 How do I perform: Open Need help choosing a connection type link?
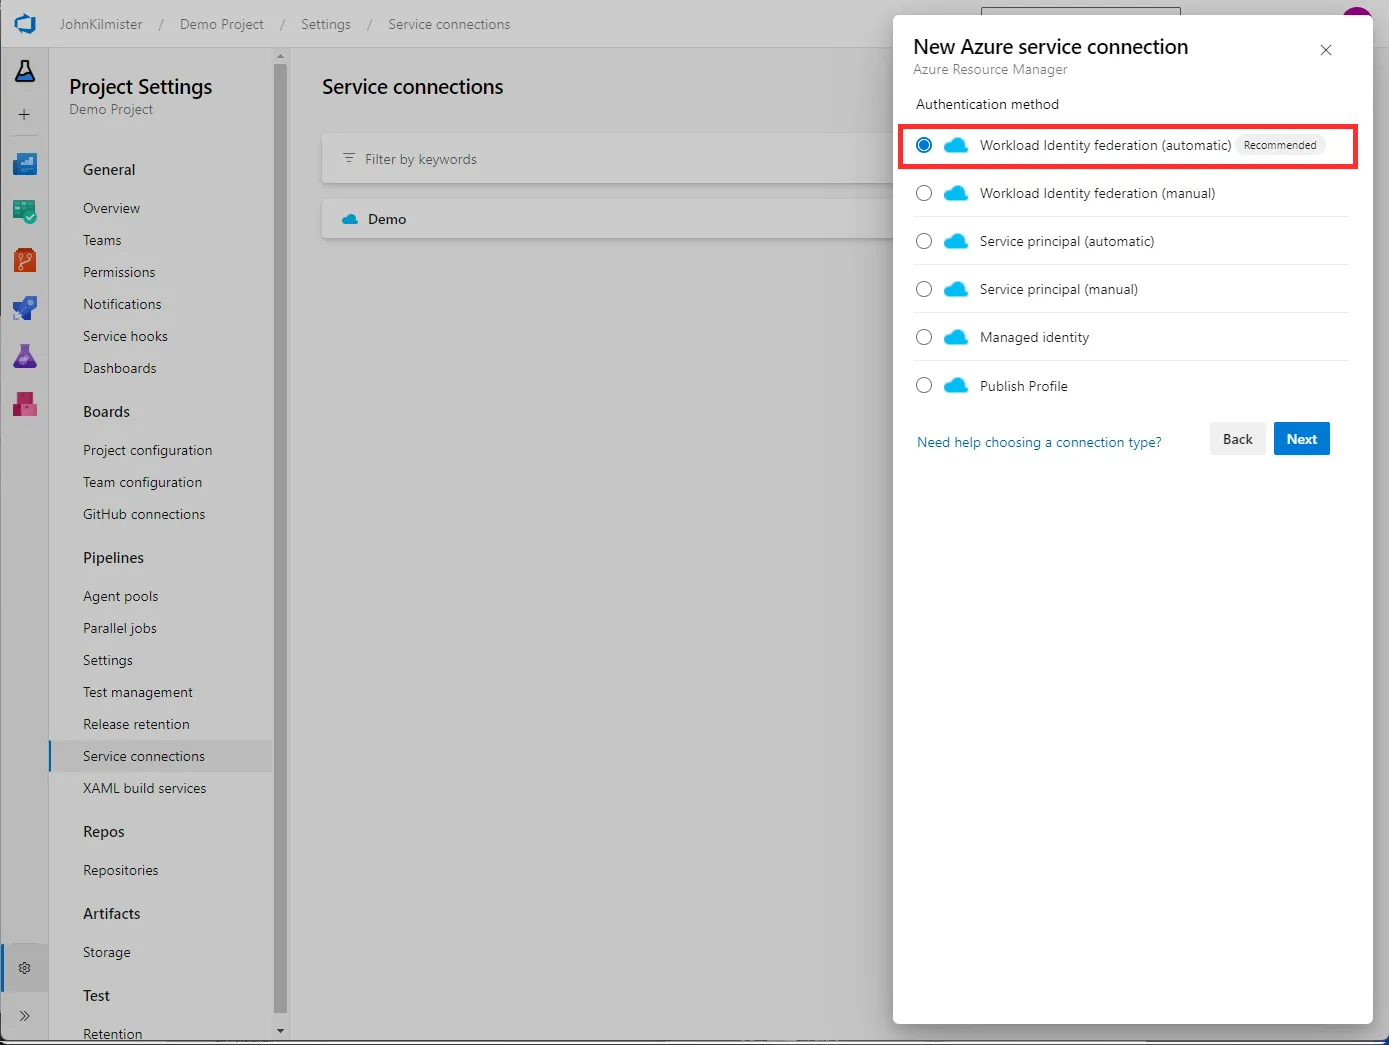click(x=1039, y=442)
